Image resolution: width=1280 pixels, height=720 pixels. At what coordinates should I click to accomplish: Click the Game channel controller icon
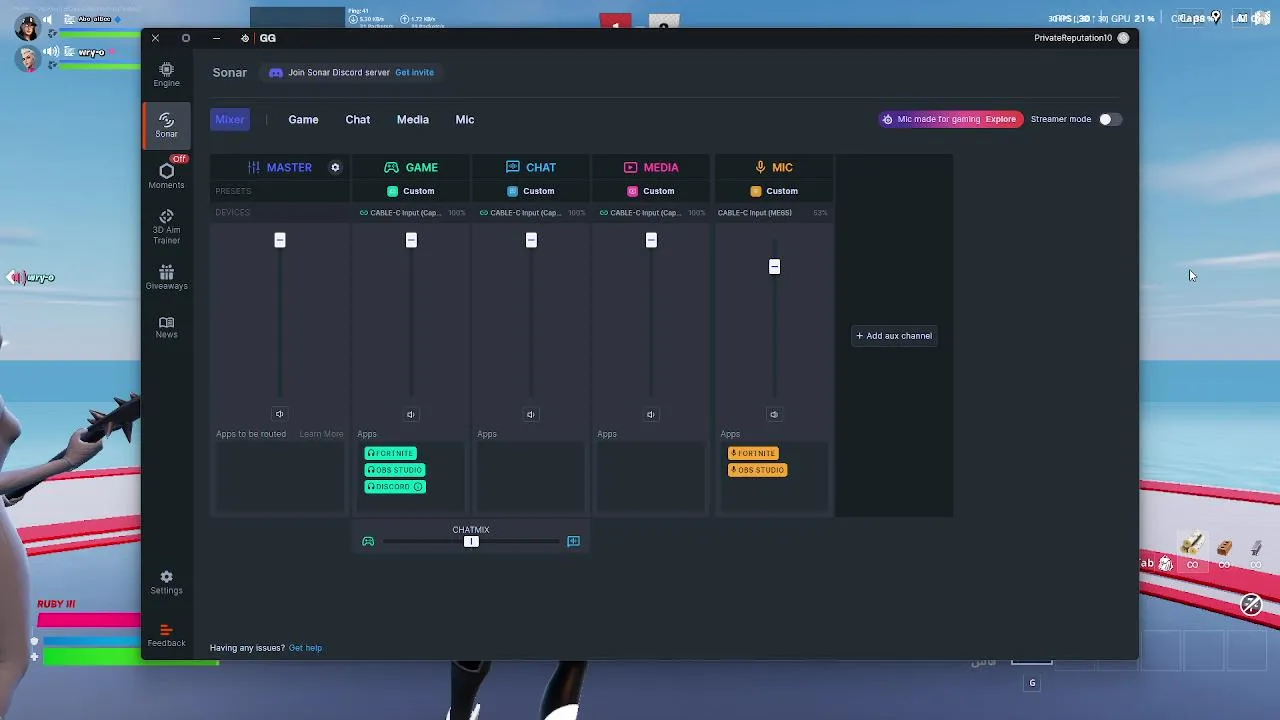click(391, 167)
